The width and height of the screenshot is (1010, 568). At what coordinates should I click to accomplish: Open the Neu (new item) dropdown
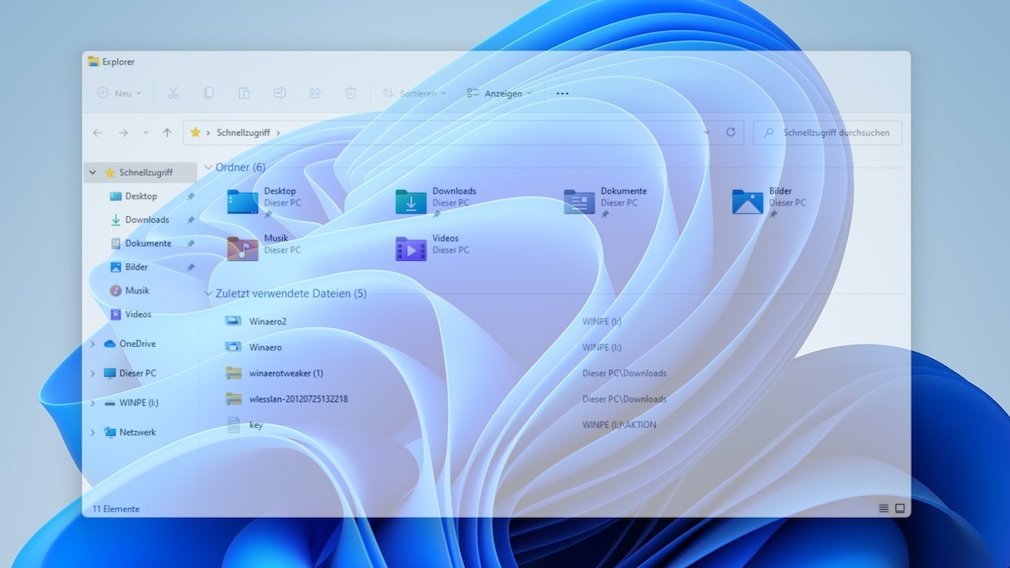119,93
